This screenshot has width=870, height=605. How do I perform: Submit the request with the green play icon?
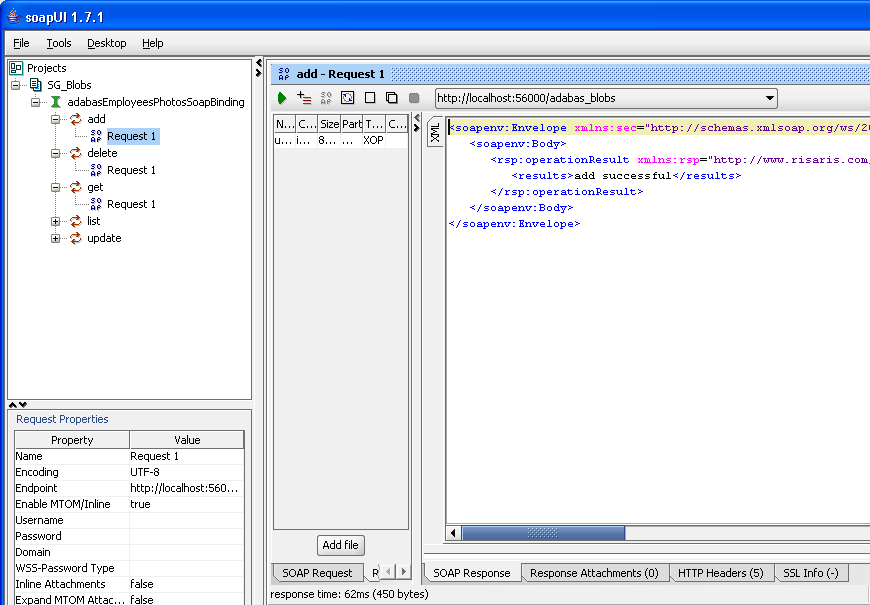[282, 98]
